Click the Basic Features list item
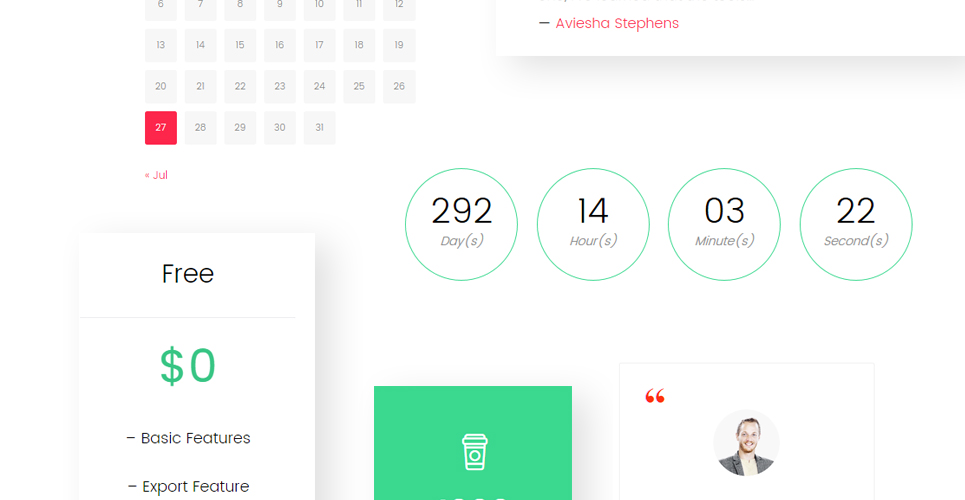The height and width of the screenshot is (500, 965). pos(188,438)
